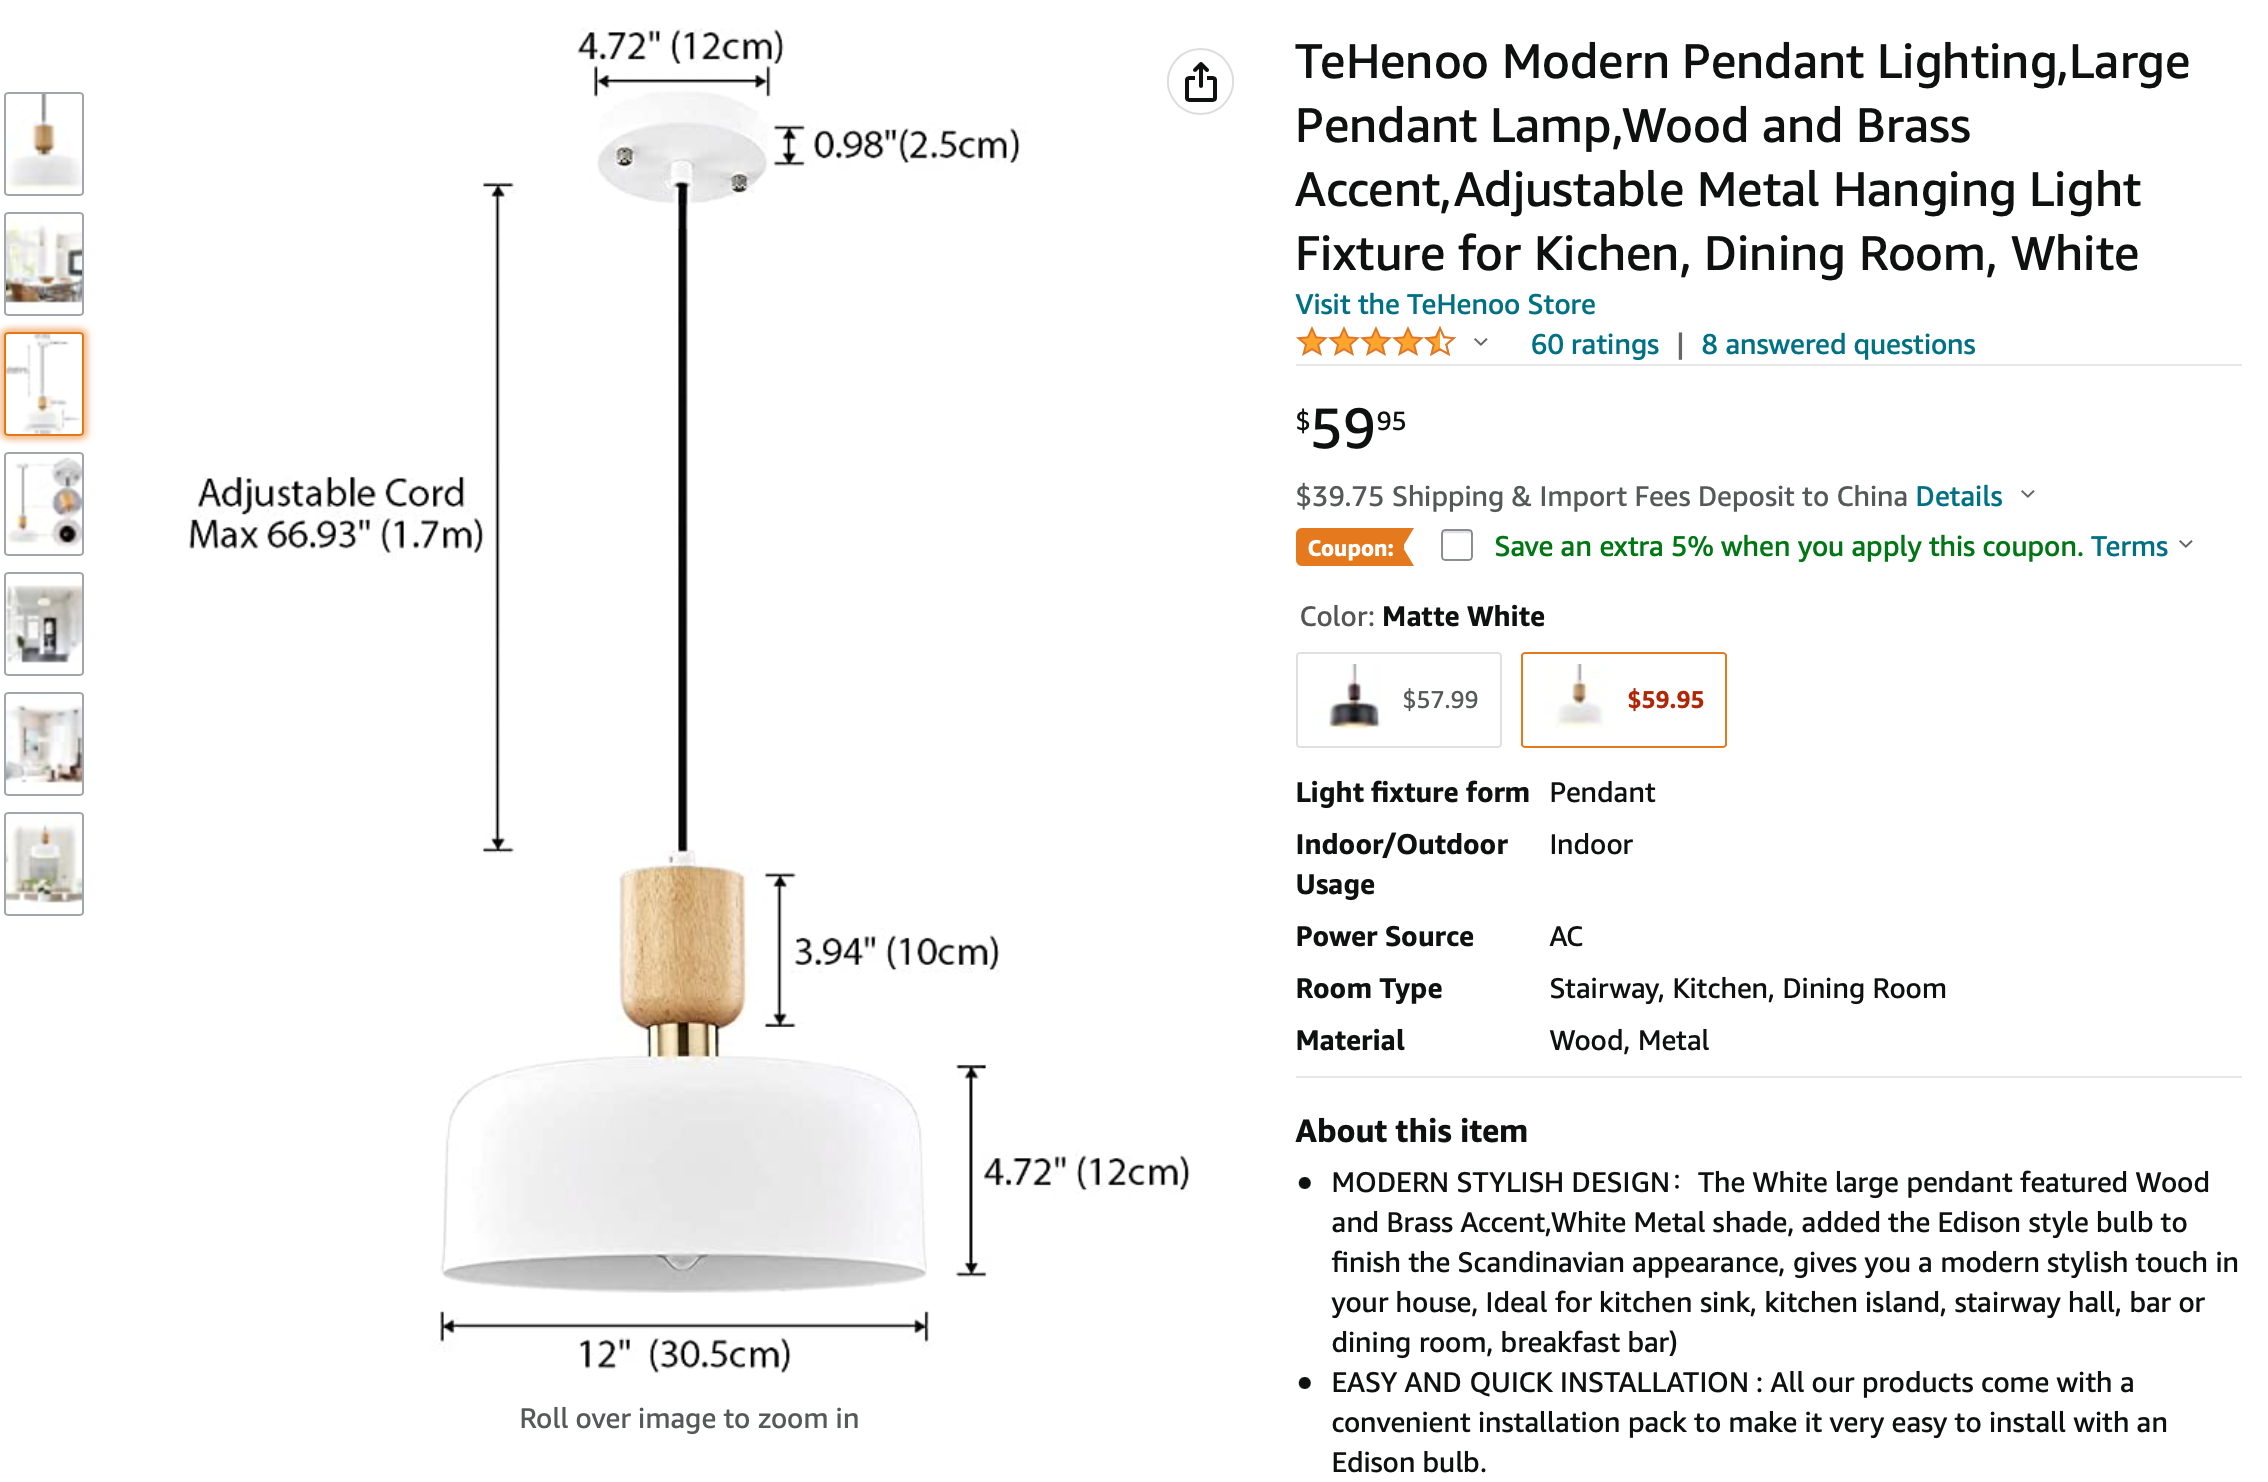Open the star rating breakdown chevron
The width and height of the screenshot is (2268, 1482).
(x=1481, y=343)
